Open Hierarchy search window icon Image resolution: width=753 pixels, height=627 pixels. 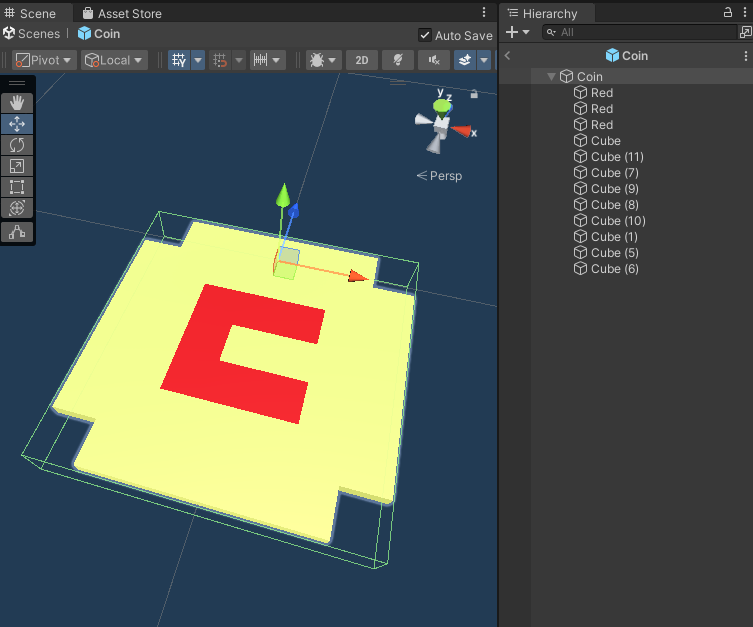pyautogui.click(x=746, y=32)
